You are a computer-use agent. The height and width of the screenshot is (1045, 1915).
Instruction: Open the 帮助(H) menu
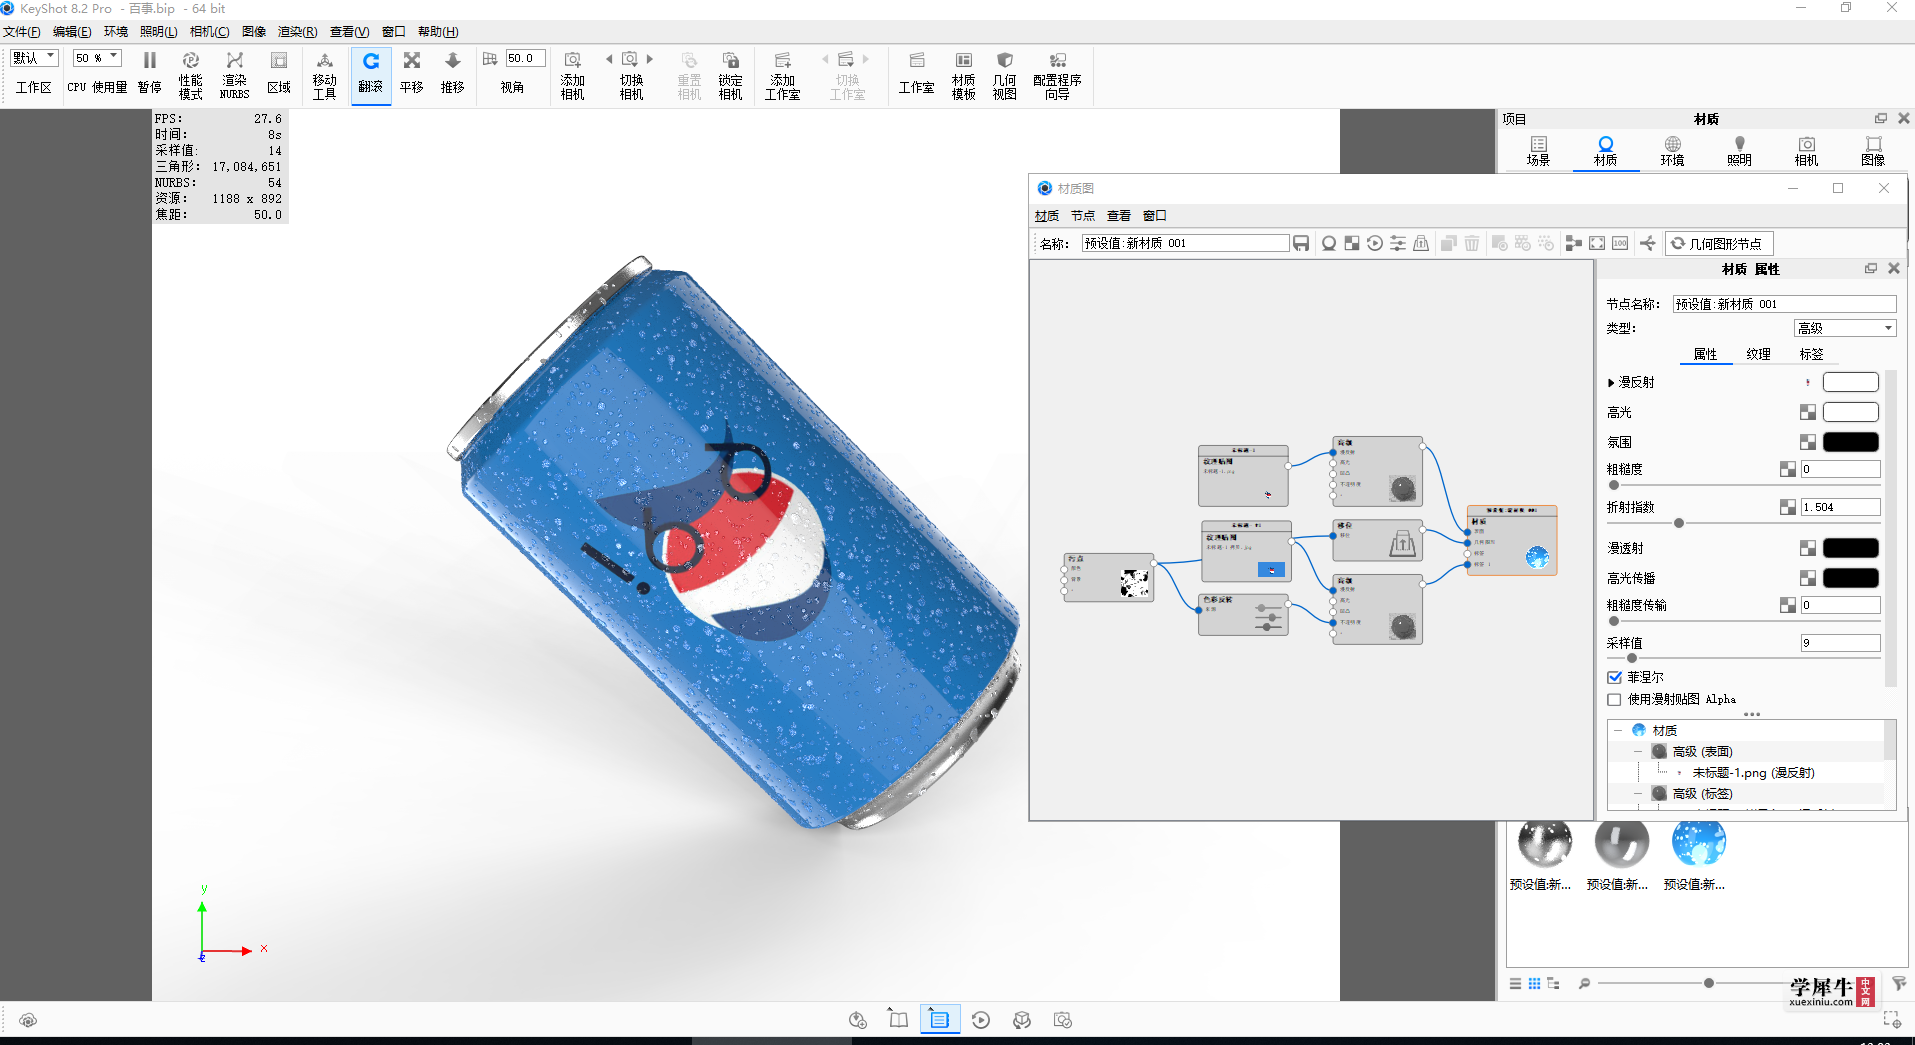[x=438, y=32]
